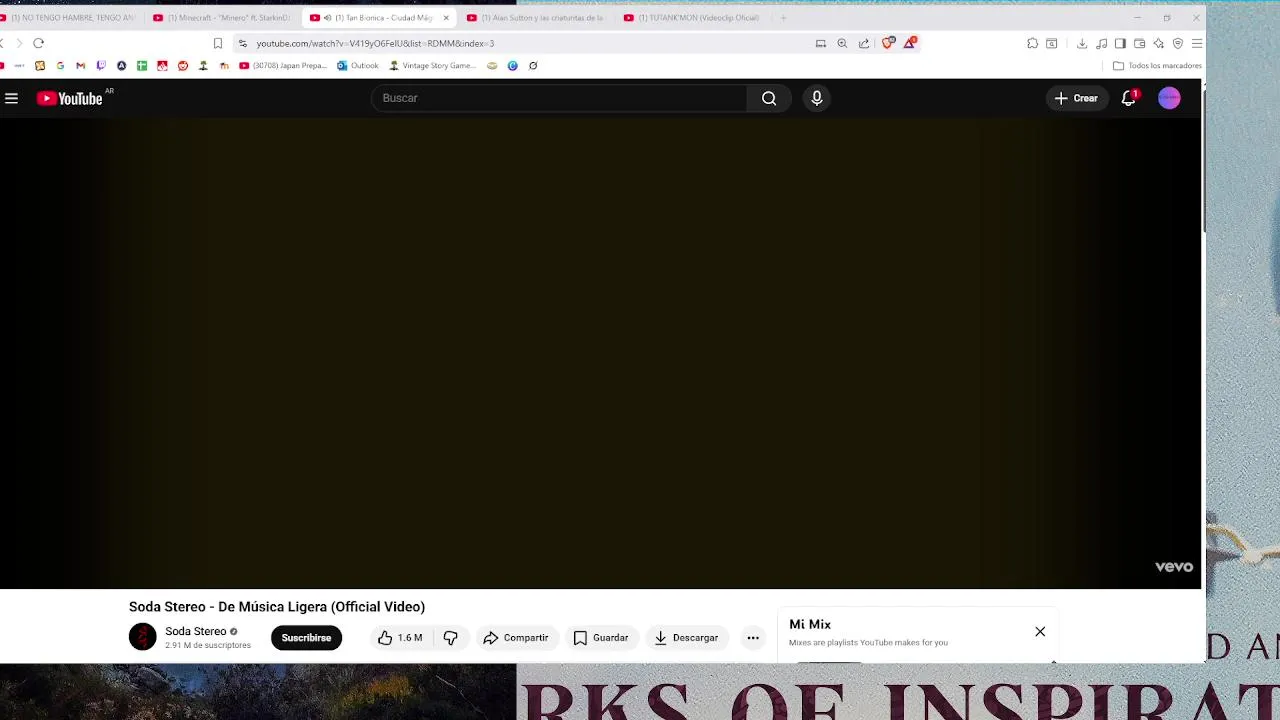
Task: Open Soda Stereo channel name link
Action: tap(196, 631)
